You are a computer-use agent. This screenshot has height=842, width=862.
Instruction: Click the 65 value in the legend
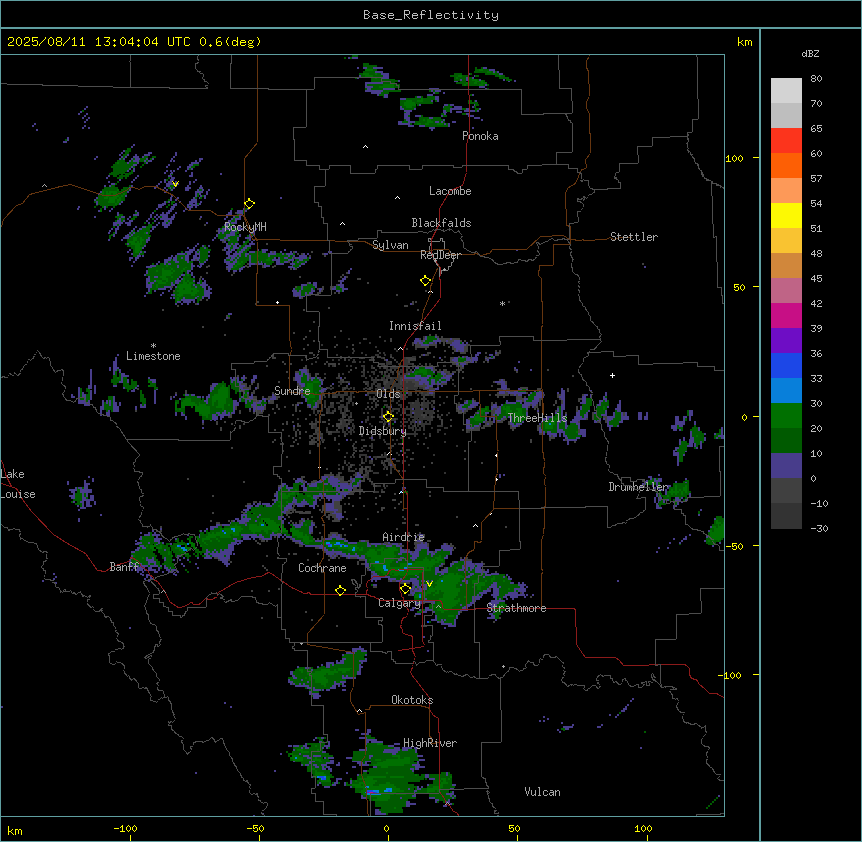click(816, 128)
